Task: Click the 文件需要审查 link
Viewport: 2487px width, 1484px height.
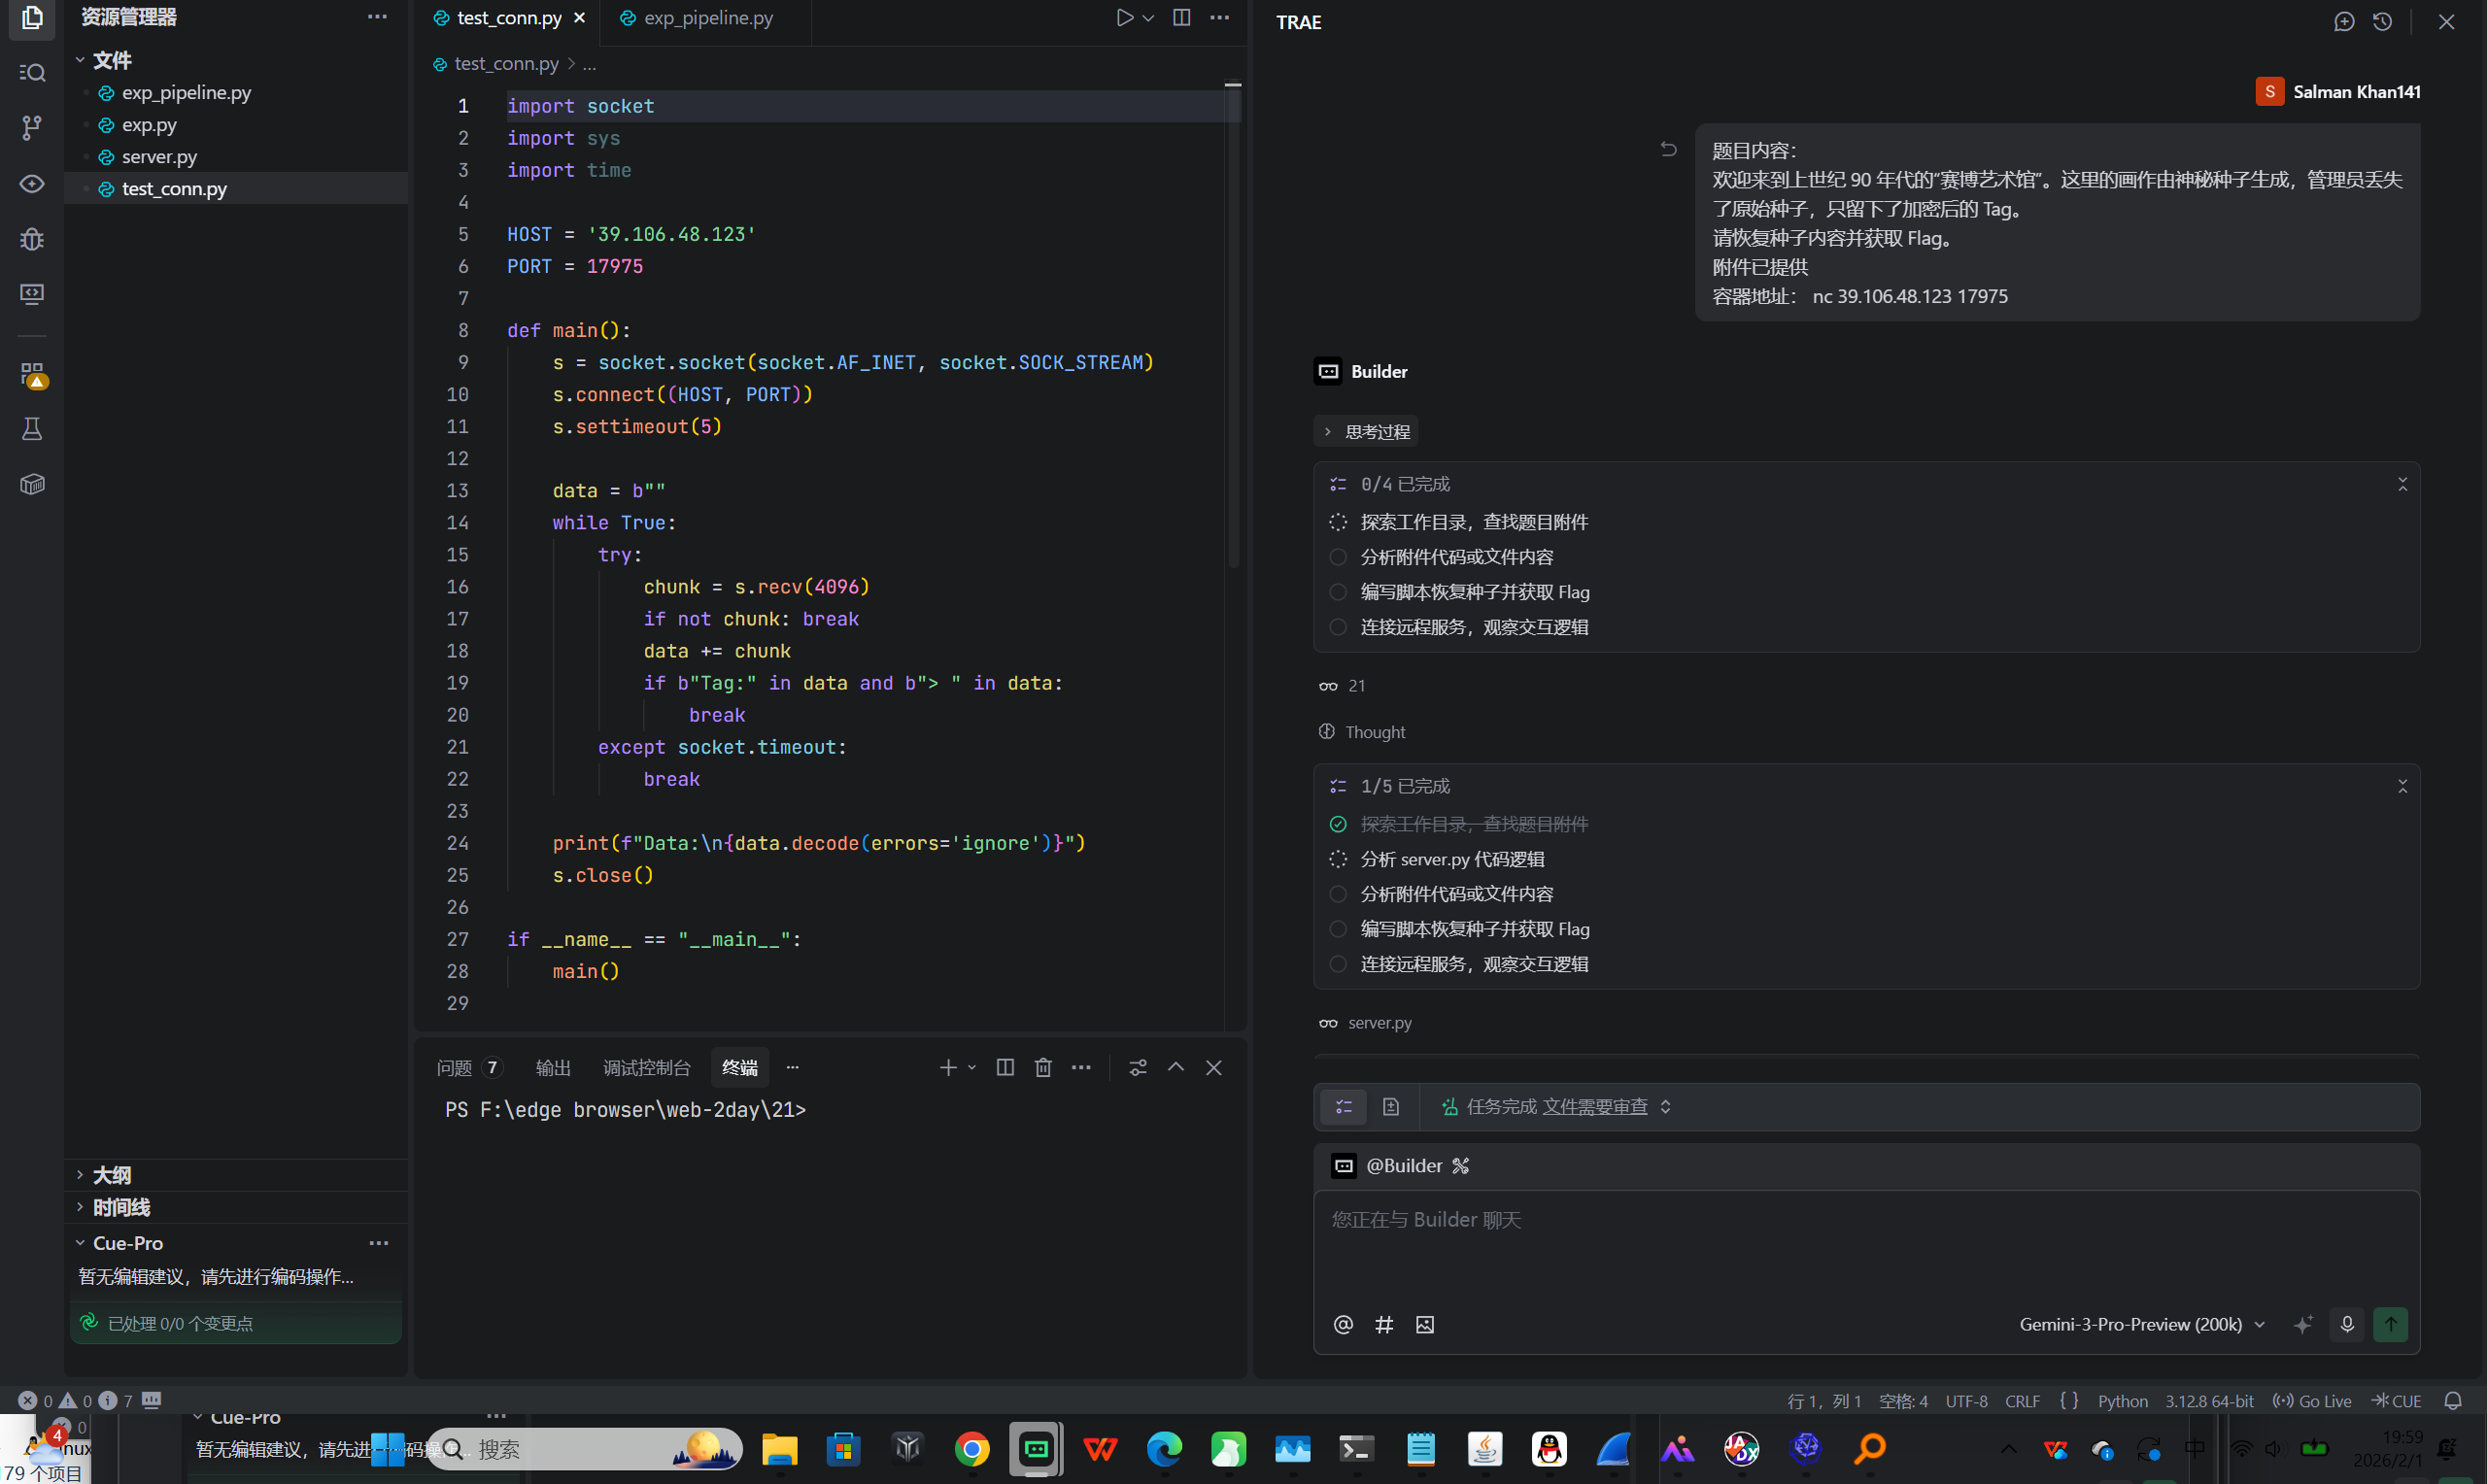Action: click(x=1594, y=1106)
